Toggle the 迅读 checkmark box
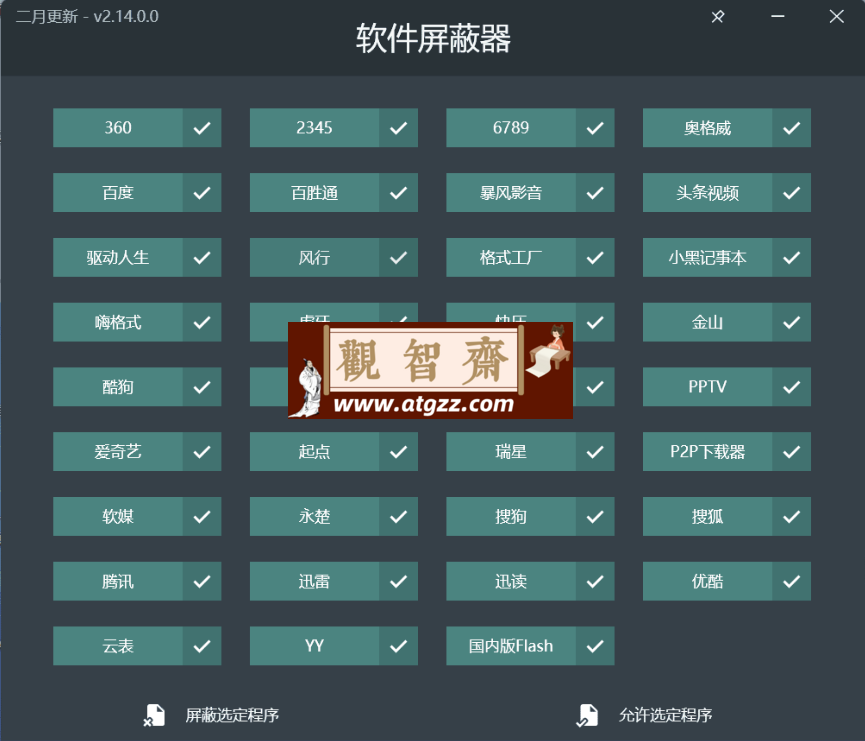Image resolution: width=865 pixels, height=741 pixels. pos(595,581)
